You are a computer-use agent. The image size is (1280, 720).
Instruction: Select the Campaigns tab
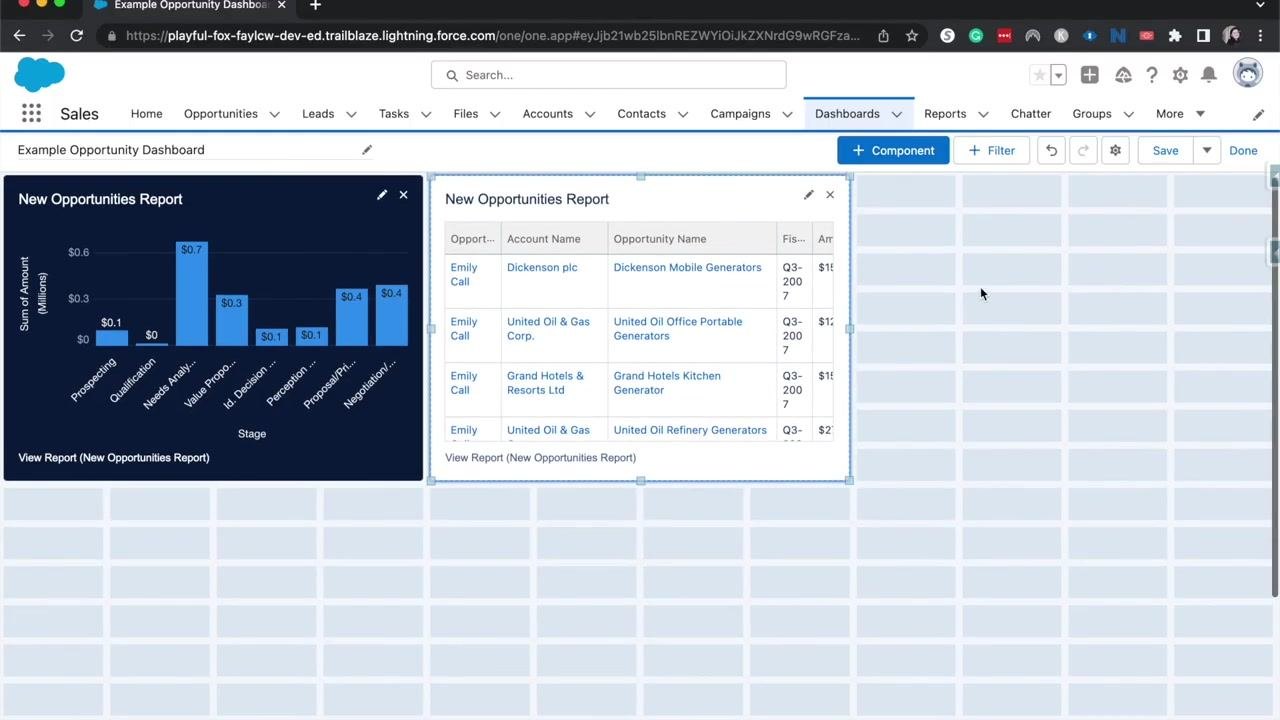pos(740,114)
